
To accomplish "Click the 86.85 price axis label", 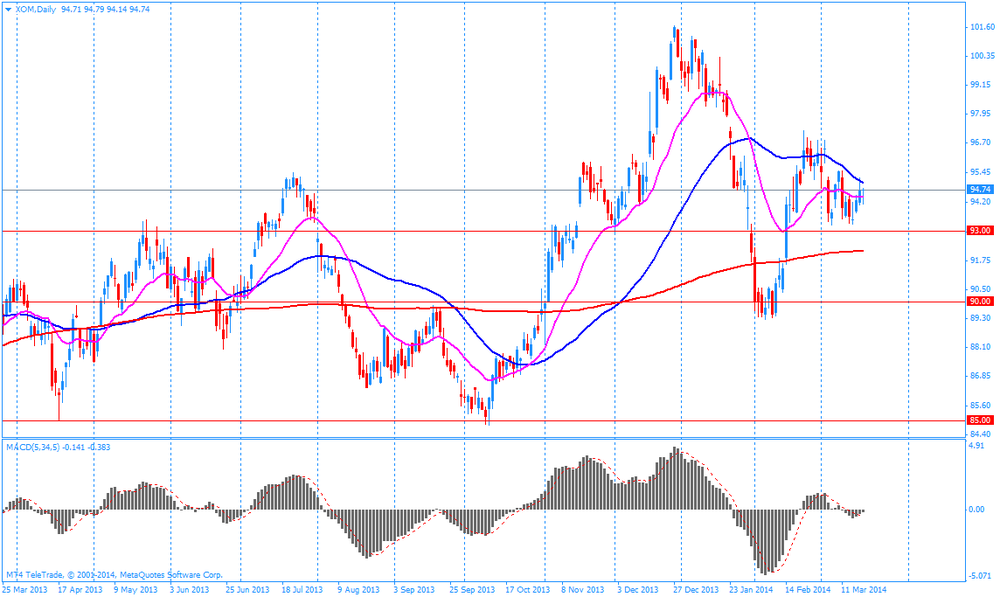I will (x=982, y=376).
